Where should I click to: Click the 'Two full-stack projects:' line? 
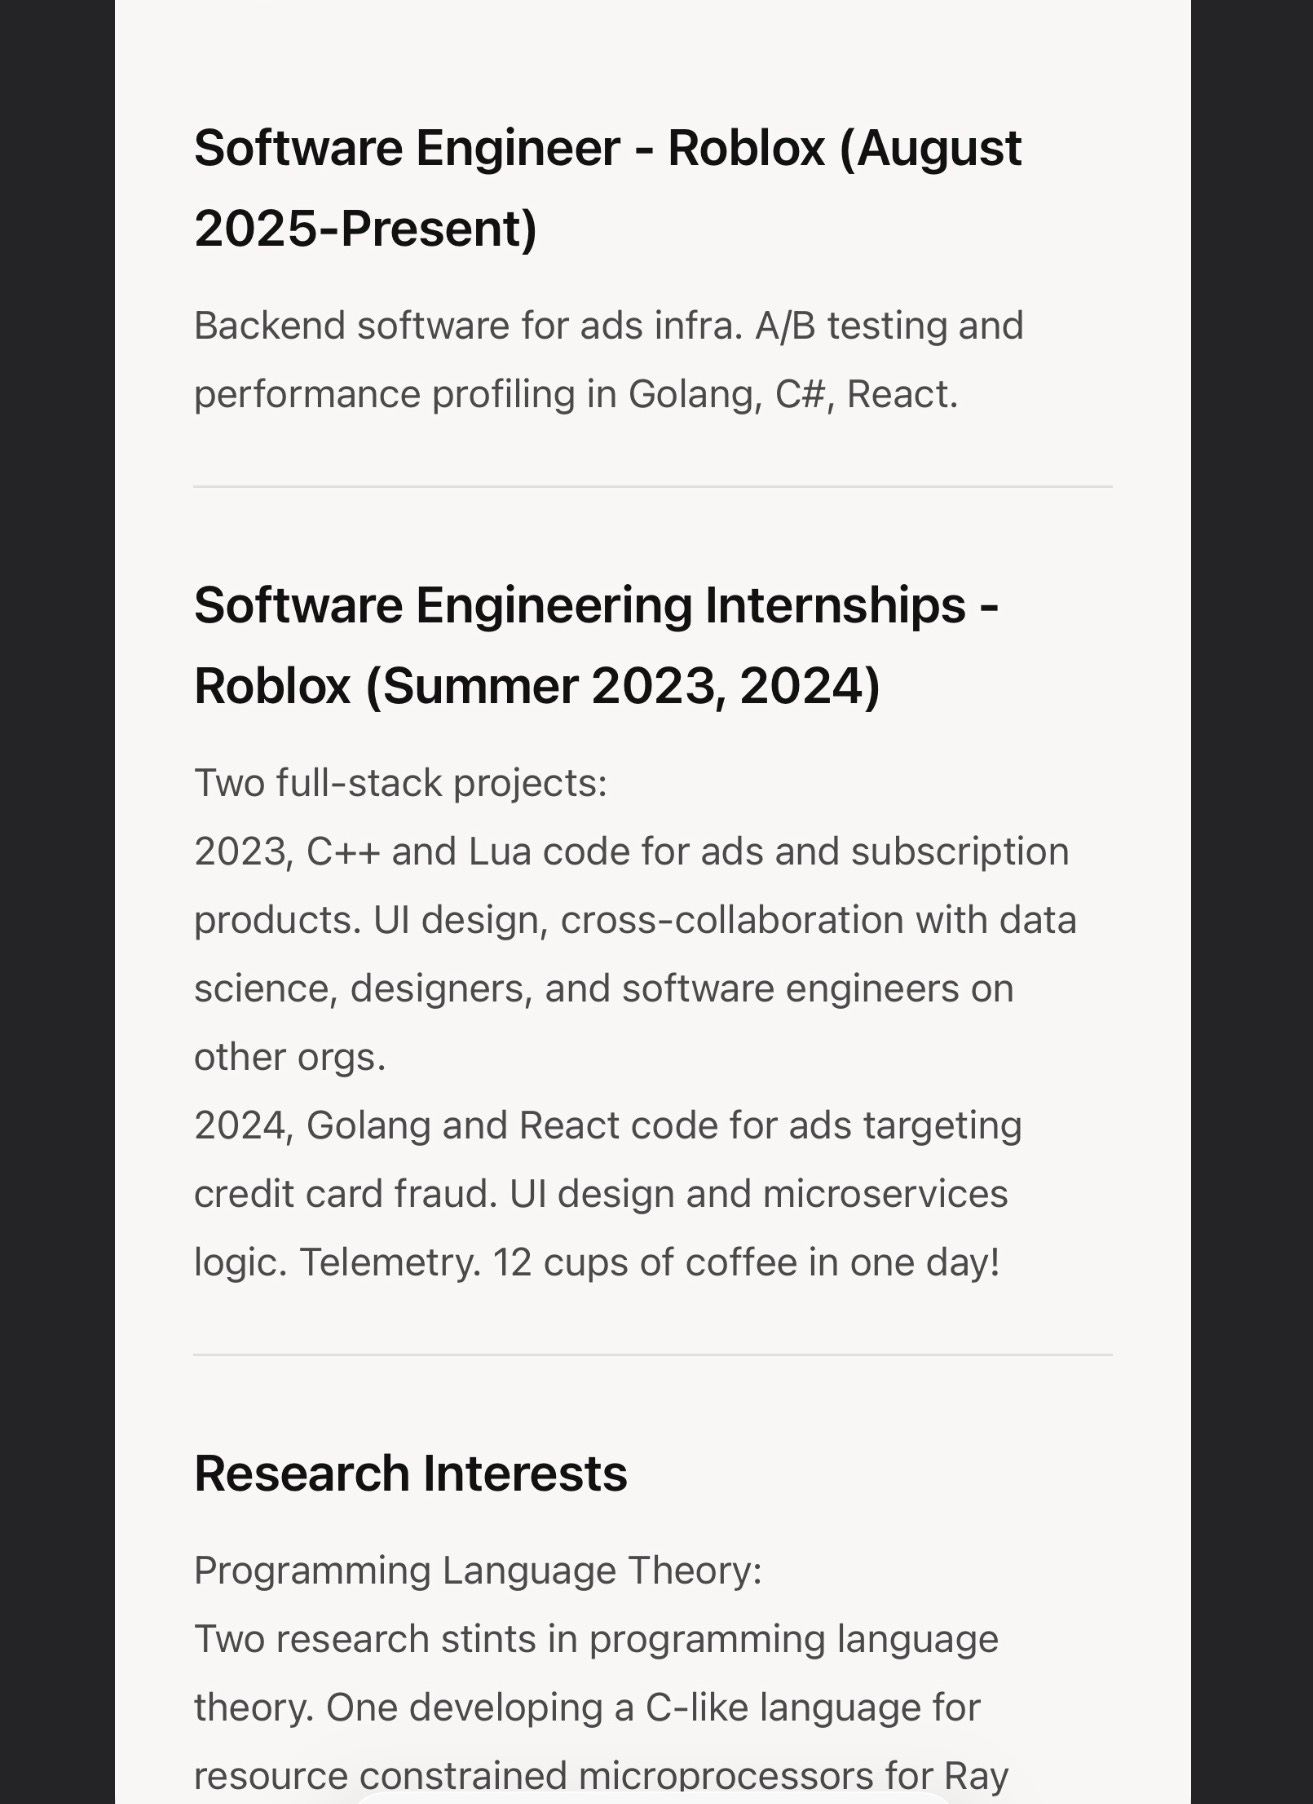tap(400, 783)
